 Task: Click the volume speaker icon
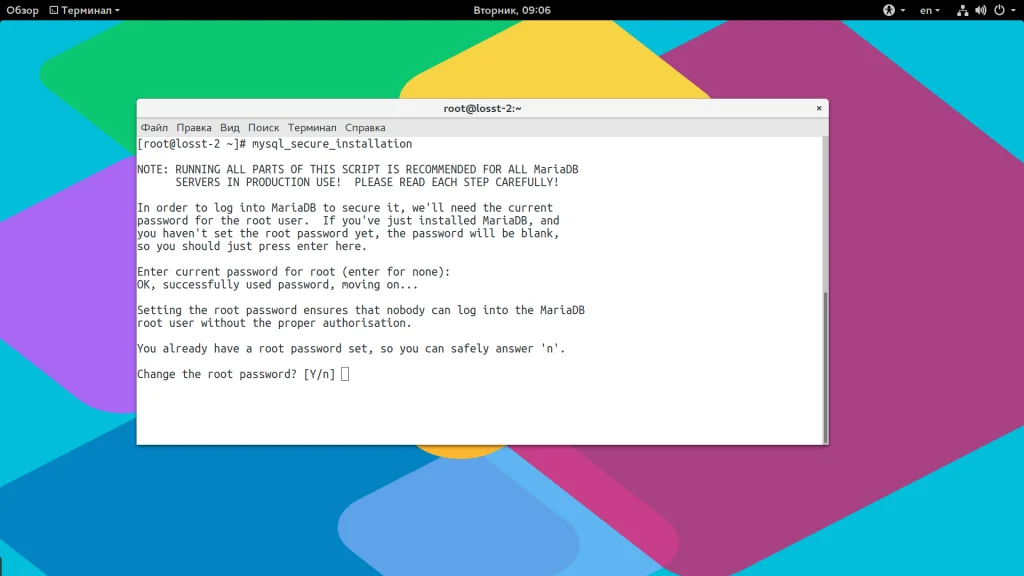point(980,10)
